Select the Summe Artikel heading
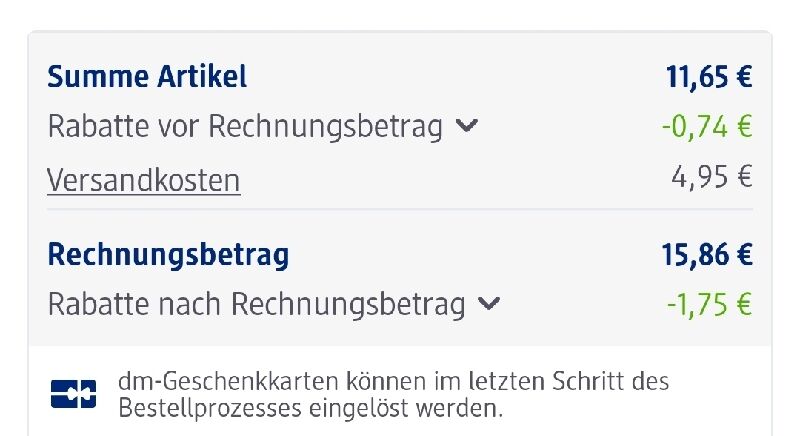 pyautogui.click(x=147, y=76)
